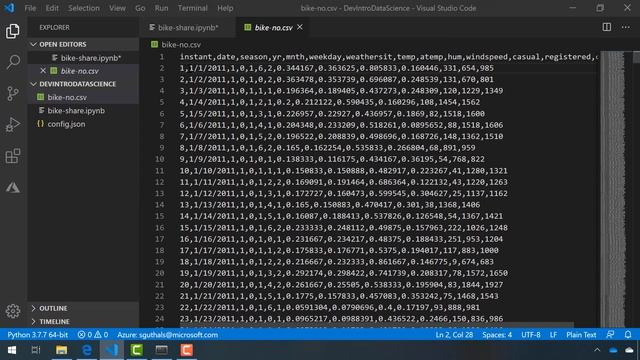Click the vertical scrollbar thumb
The image size is (640, 360).
636,57
